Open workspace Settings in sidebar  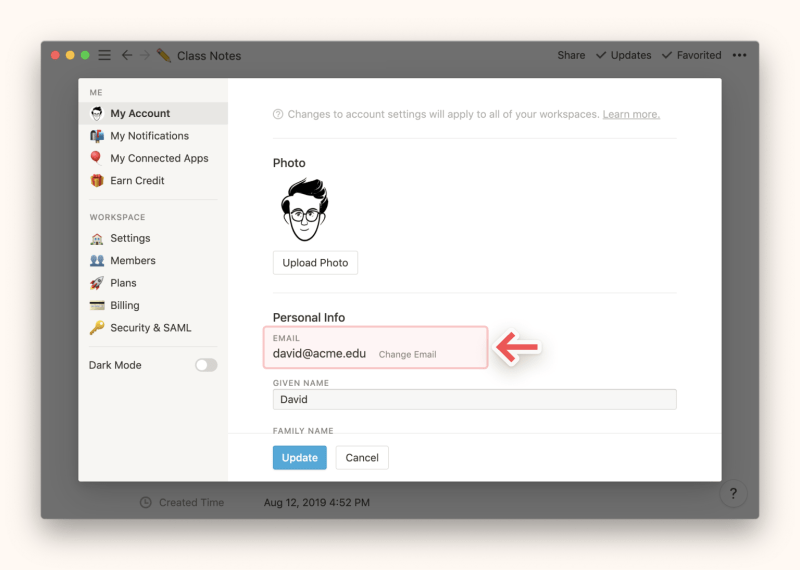[x=130, y=239]
